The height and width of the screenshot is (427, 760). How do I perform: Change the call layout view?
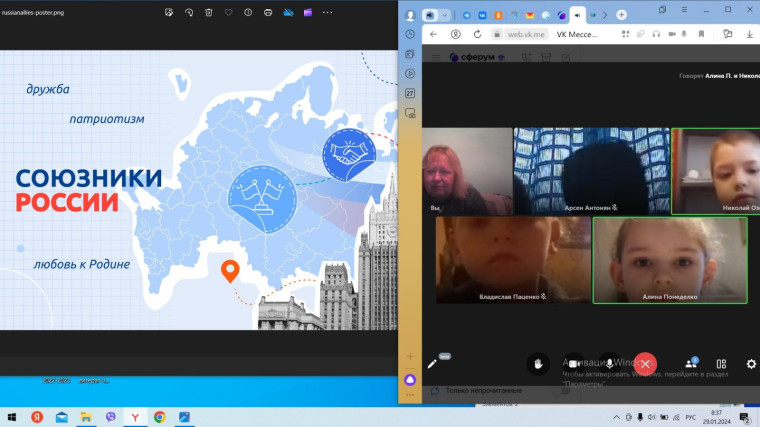721,364
